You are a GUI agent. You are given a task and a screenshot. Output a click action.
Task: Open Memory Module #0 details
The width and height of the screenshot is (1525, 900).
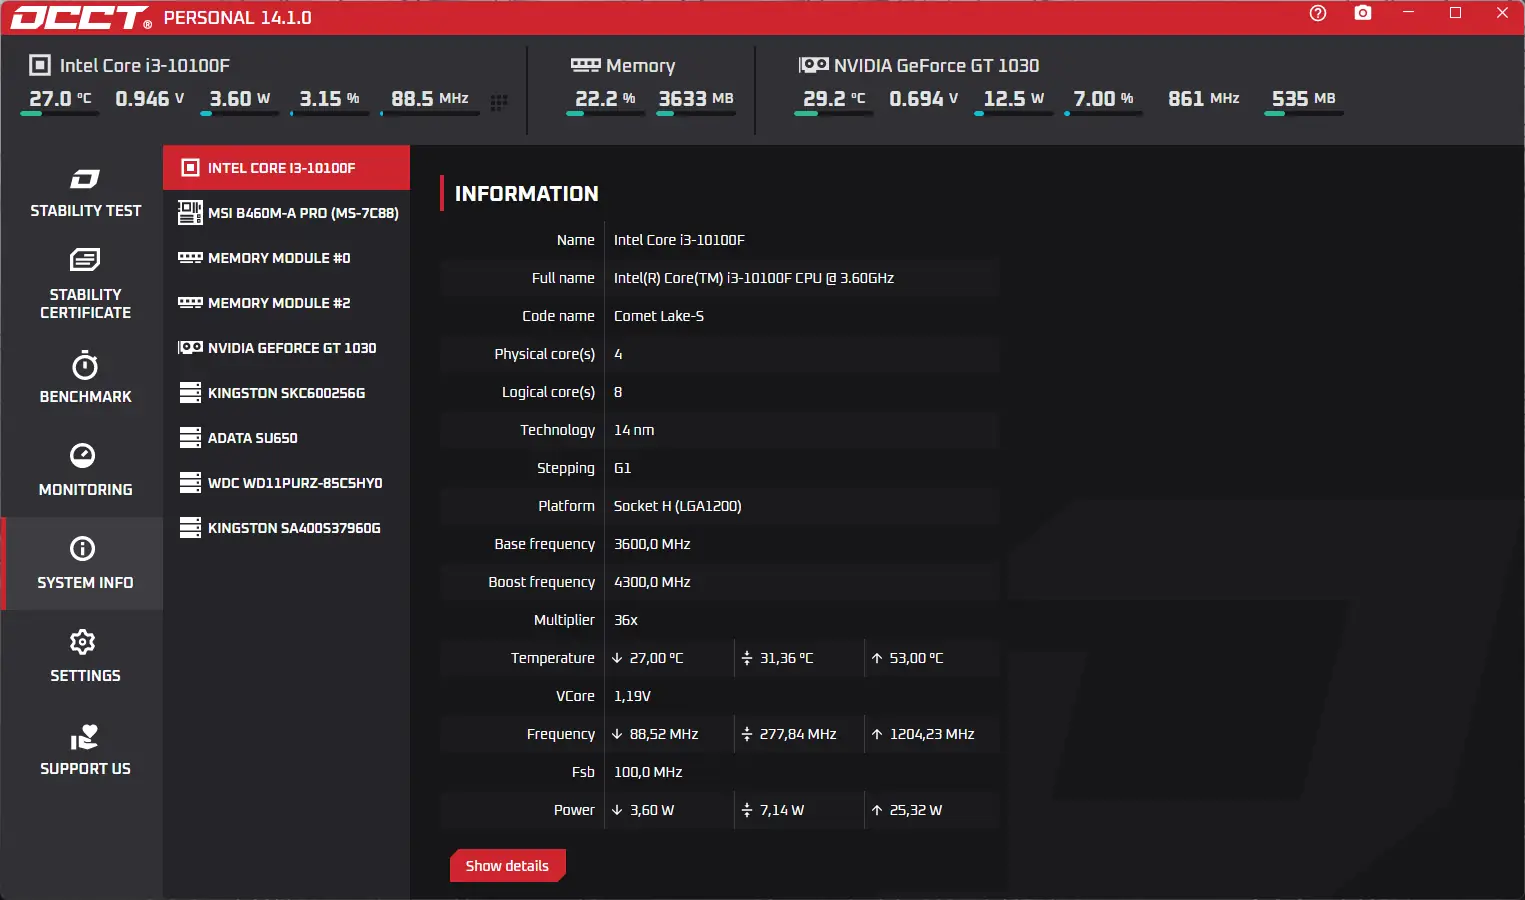287,258
